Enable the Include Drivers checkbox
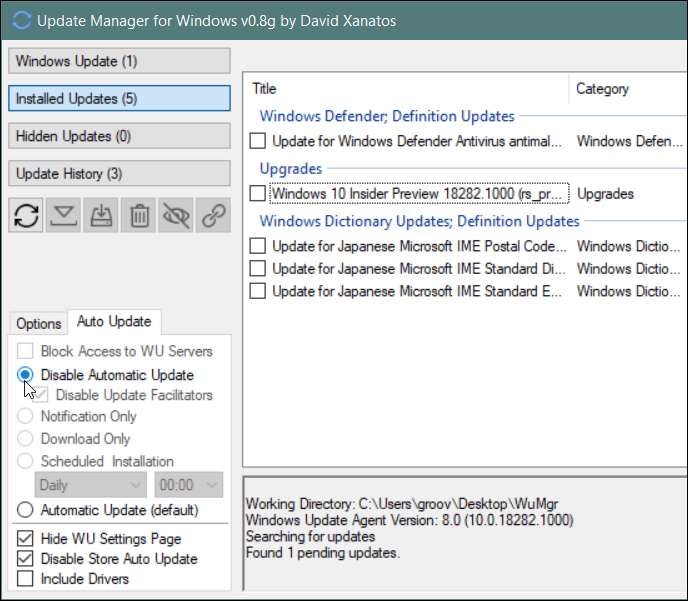The height and width of the screenshot is (601, 688). (25, 579)
